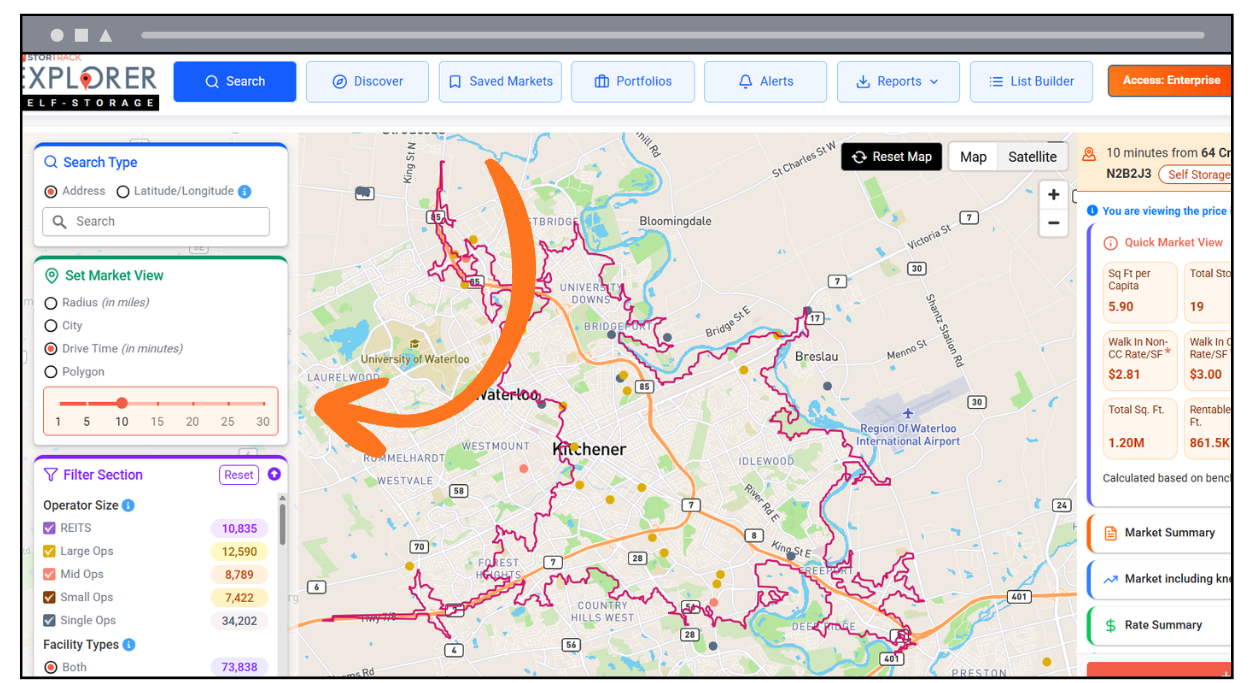Go to Saved Markets
Viewport: 1254px width, 683px height.
(500, 82)
